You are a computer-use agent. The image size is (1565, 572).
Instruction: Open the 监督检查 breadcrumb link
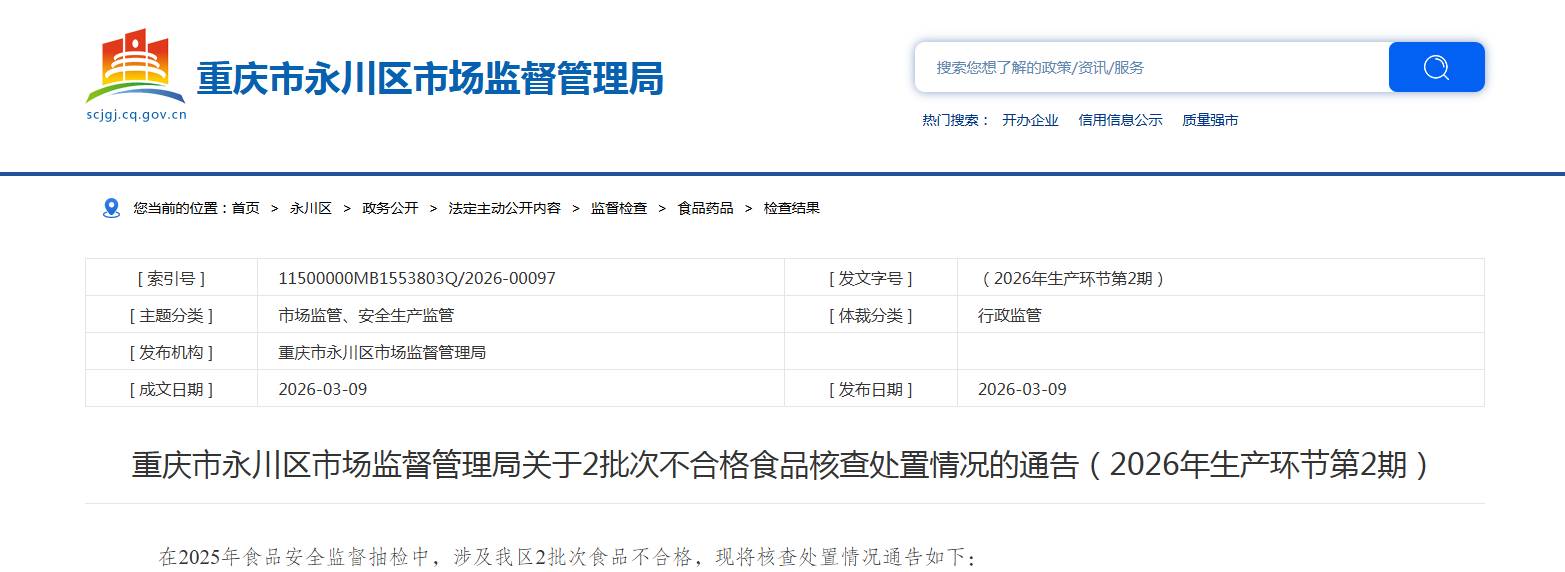click(x=619, y=208)
